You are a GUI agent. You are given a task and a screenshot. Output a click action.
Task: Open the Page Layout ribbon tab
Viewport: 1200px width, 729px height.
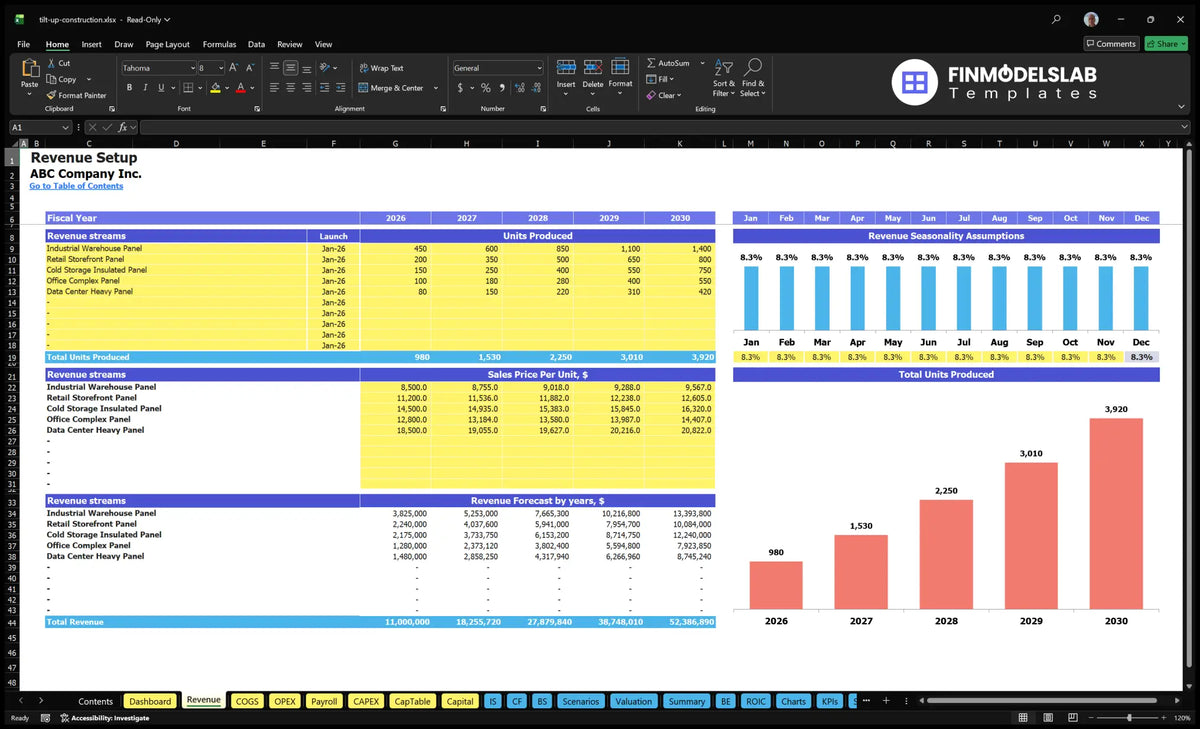[x=167, y=44]
